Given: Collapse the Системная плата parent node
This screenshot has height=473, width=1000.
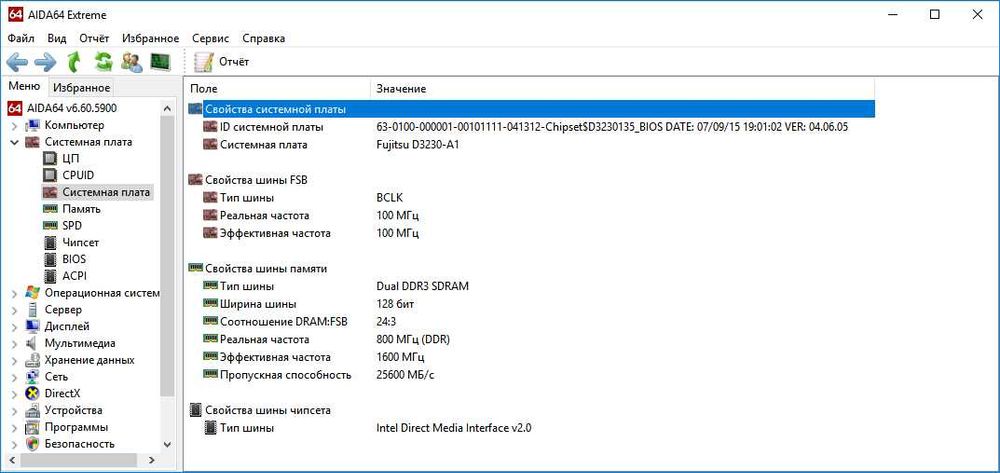Looking at the screenshot, I should (14, 142).
